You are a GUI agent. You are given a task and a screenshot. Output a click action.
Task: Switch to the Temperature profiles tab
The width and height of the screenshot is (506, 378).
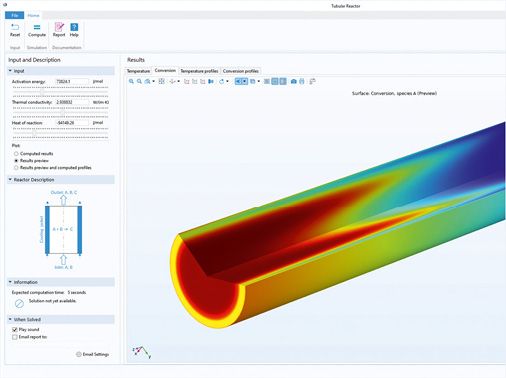tap(199, 71)
